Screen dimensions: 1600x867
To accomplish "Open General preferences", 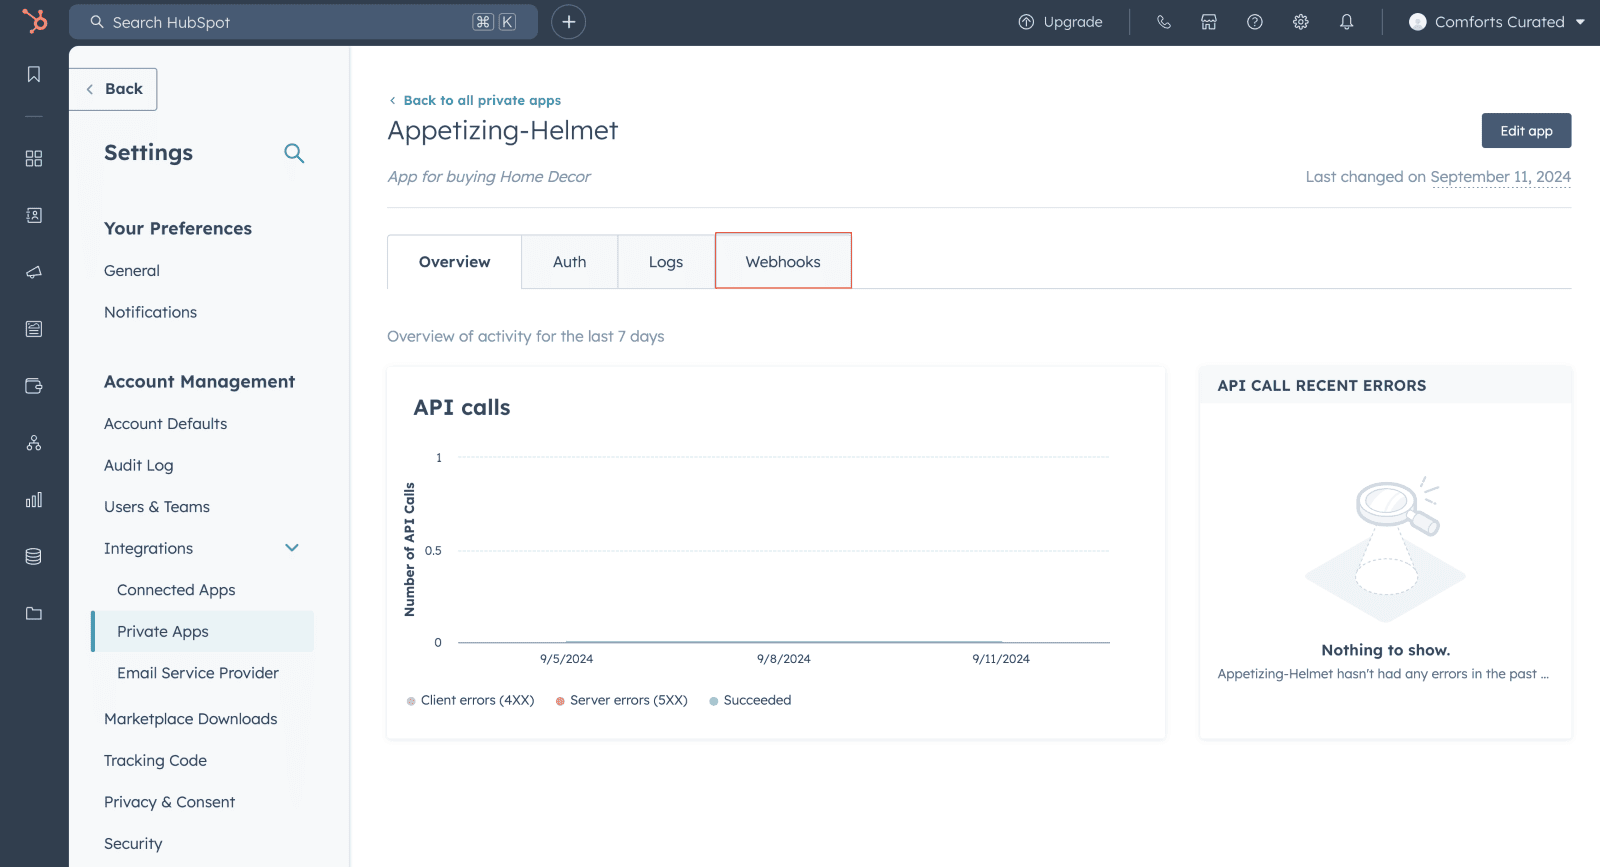I will tap(132, 271).
